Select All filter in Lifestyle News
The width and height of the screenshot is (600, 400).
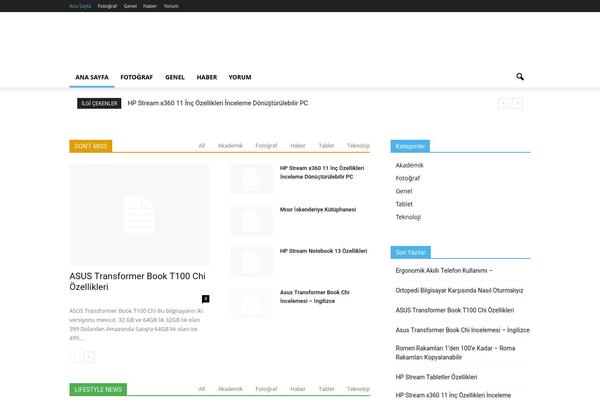pyautogui.click(x=202, y=389)
